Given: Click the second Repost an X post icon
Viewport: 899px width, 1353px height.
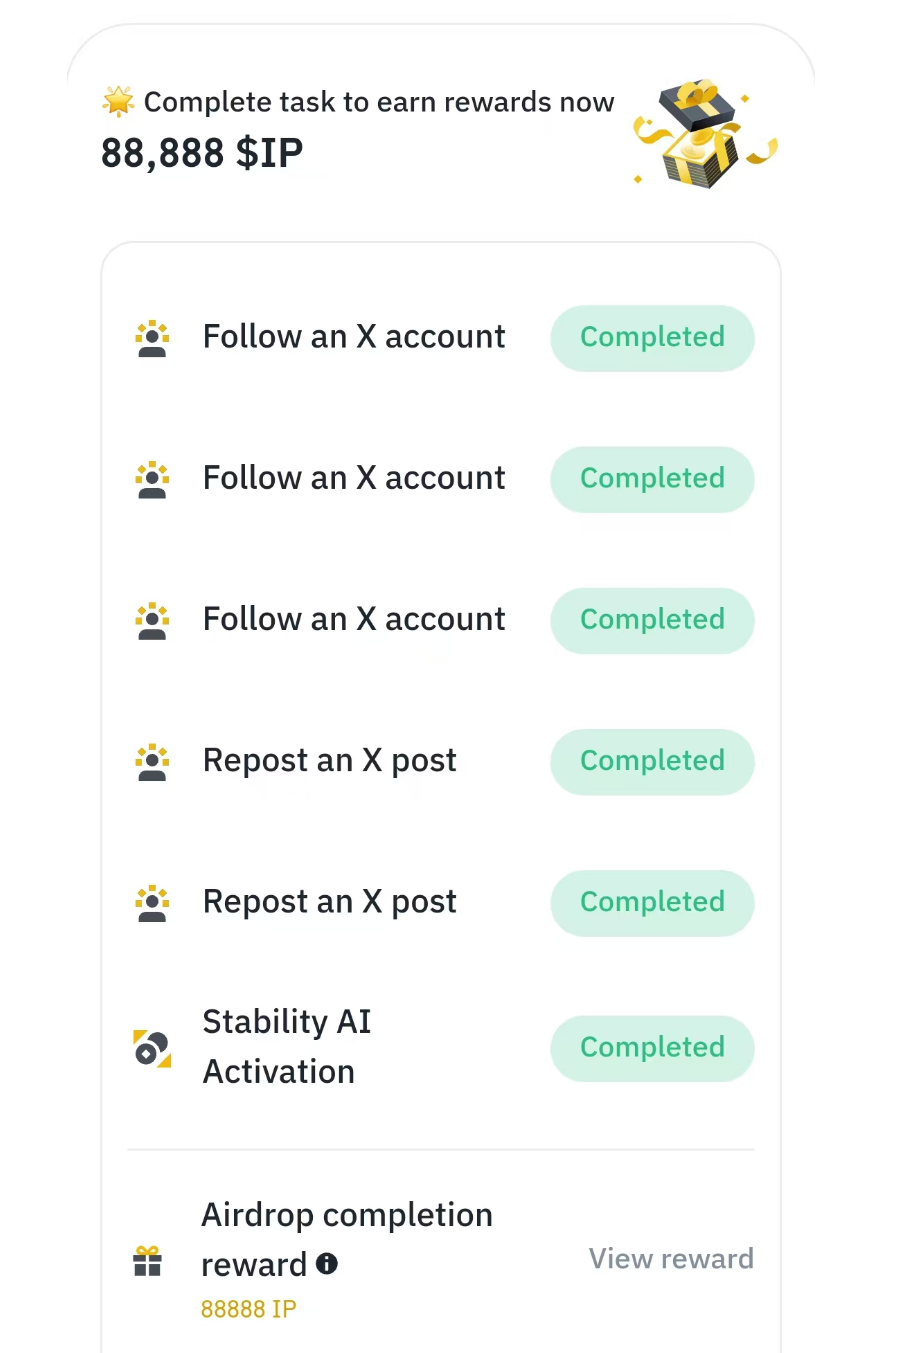Looking at the screenshot, I should 152,902.
